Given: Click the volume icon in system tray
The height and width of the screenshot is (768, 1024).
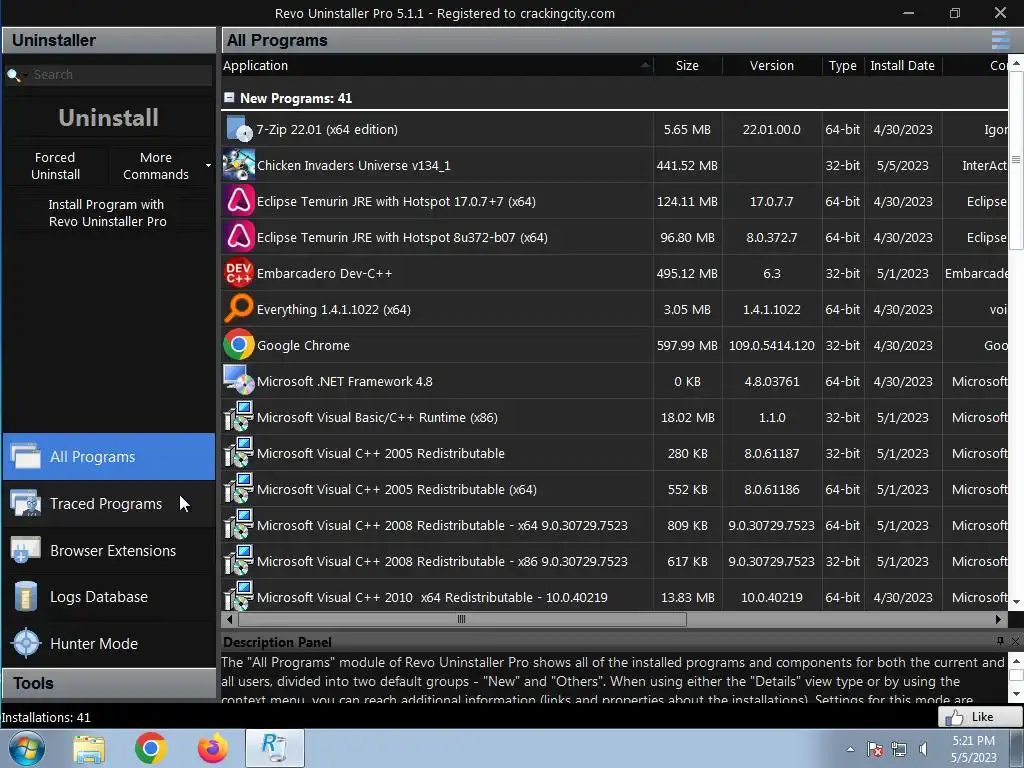Looking at the screenshot, I should (923, 749).
